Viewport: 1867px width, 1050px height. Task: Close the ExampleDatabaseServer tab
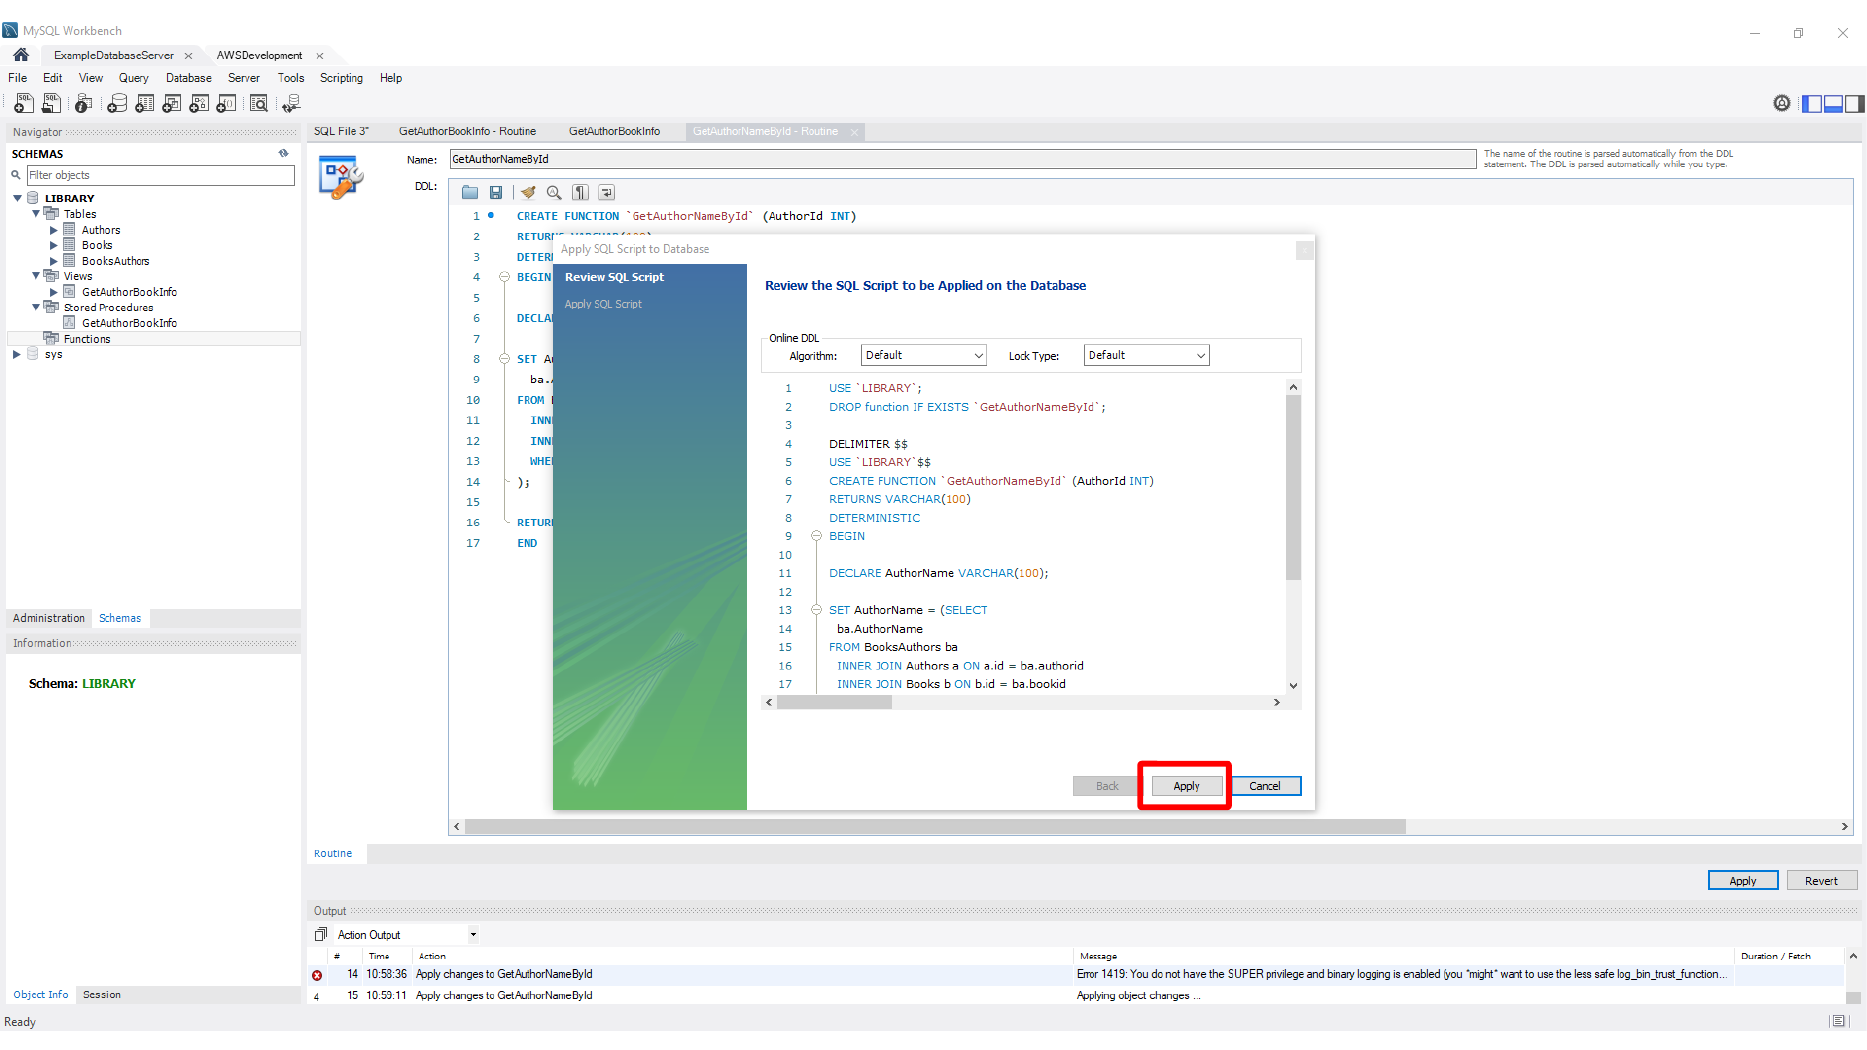click(x=188, y=56)
